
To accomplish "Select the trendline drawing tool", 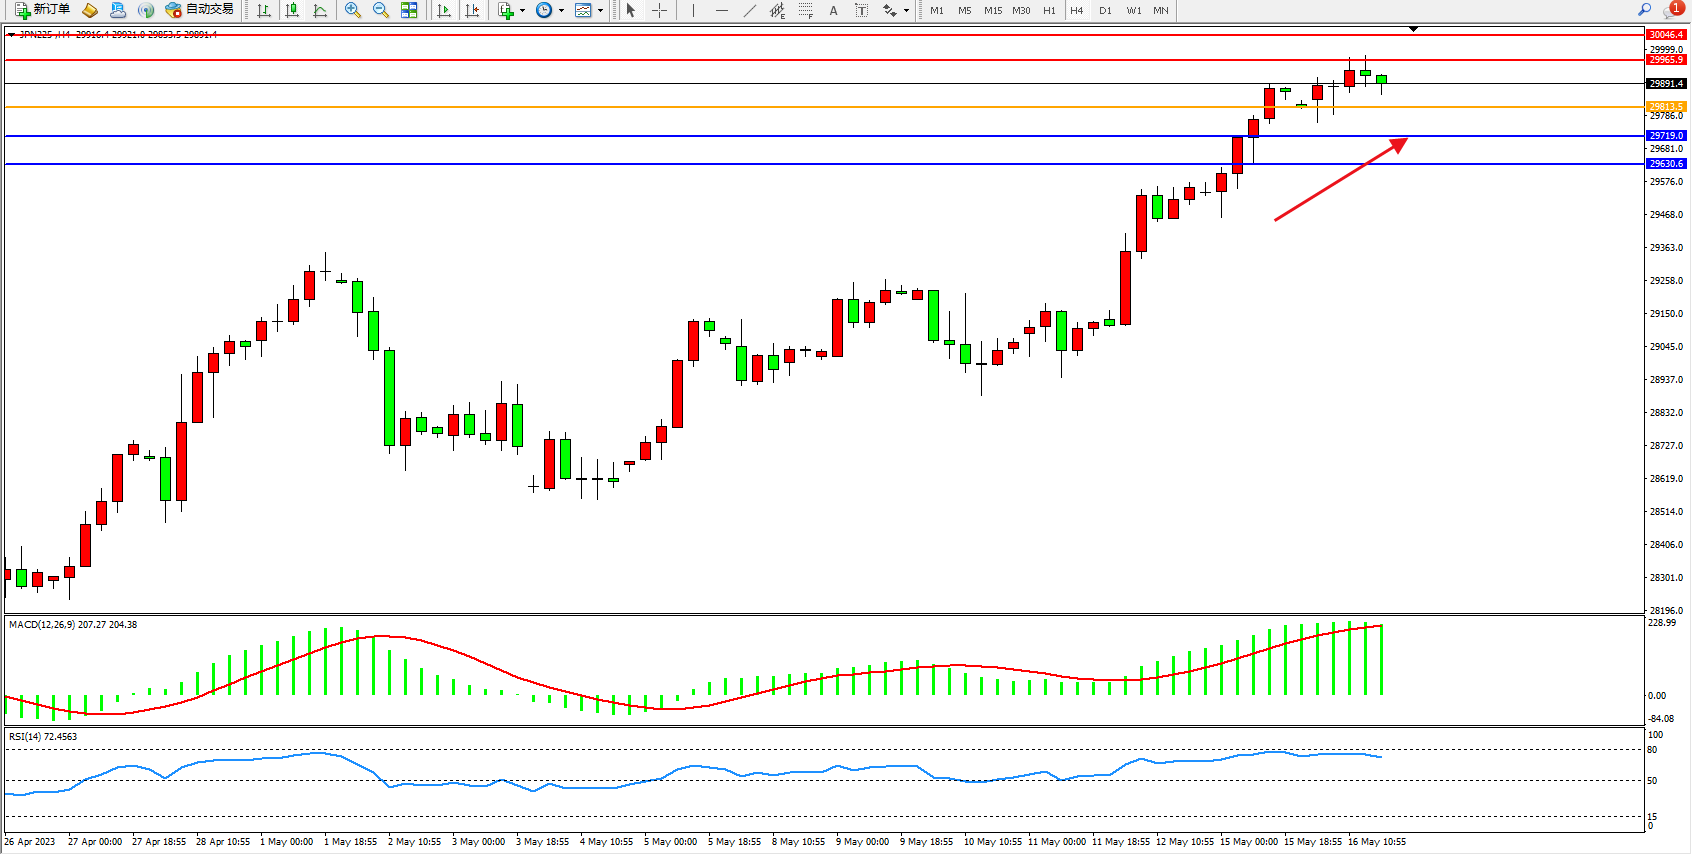I will [x=750, y=10].
